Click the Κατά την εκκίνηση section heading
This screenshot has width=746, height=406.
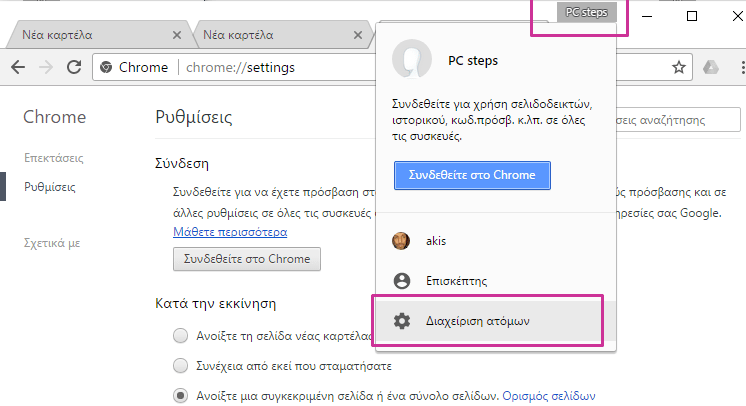coord(216,304)
